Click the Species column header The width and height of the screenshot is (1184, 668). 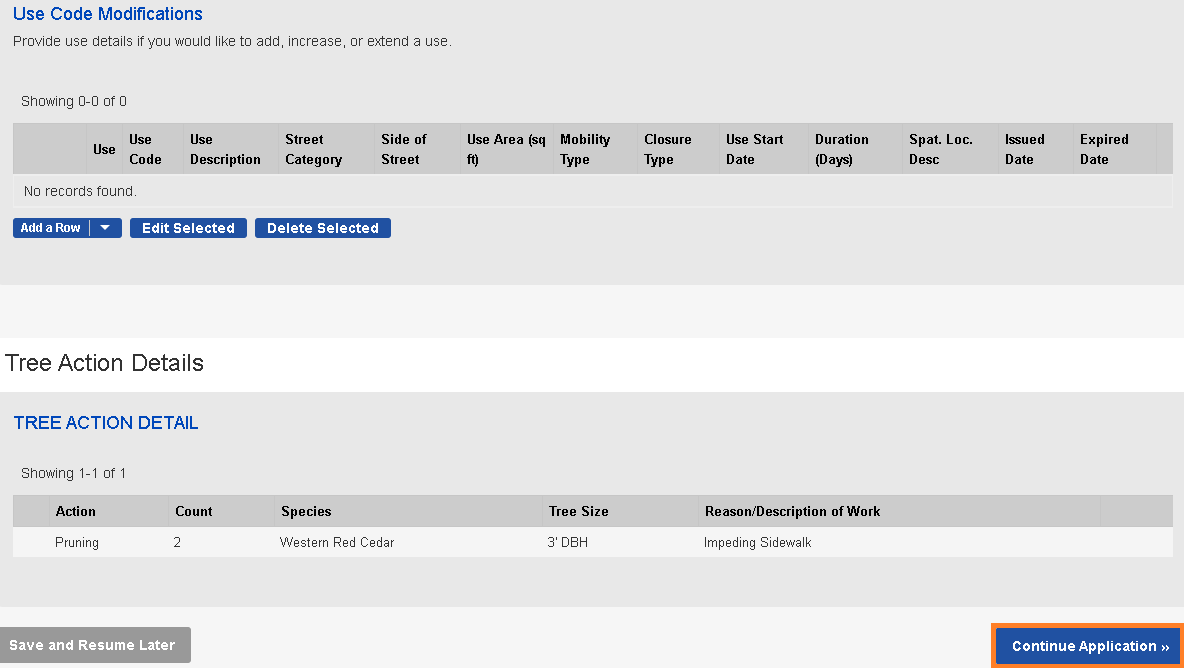[306, 511]
